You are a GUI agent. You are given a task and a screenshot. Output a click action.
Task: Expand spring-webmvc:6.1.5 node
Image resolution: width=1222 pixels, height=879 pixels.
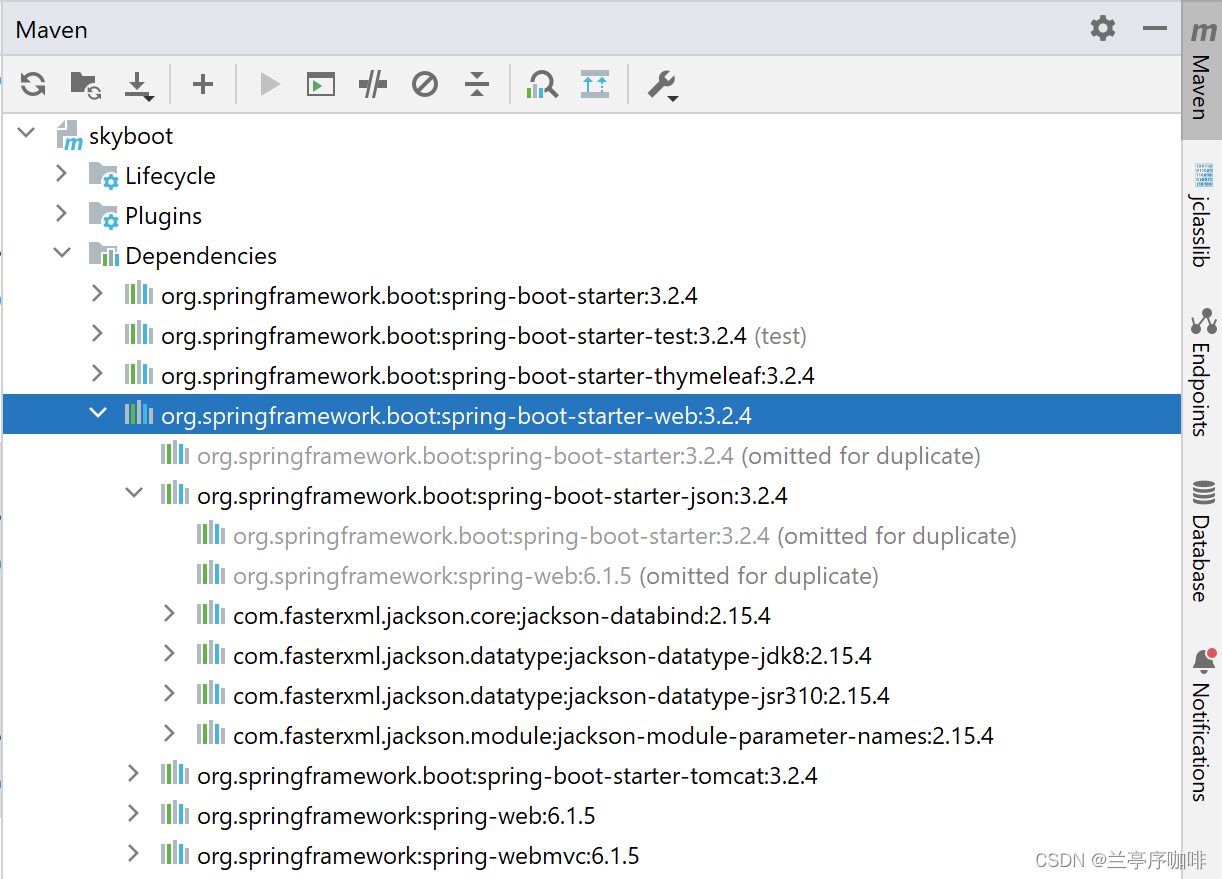(x=133, y=853)
